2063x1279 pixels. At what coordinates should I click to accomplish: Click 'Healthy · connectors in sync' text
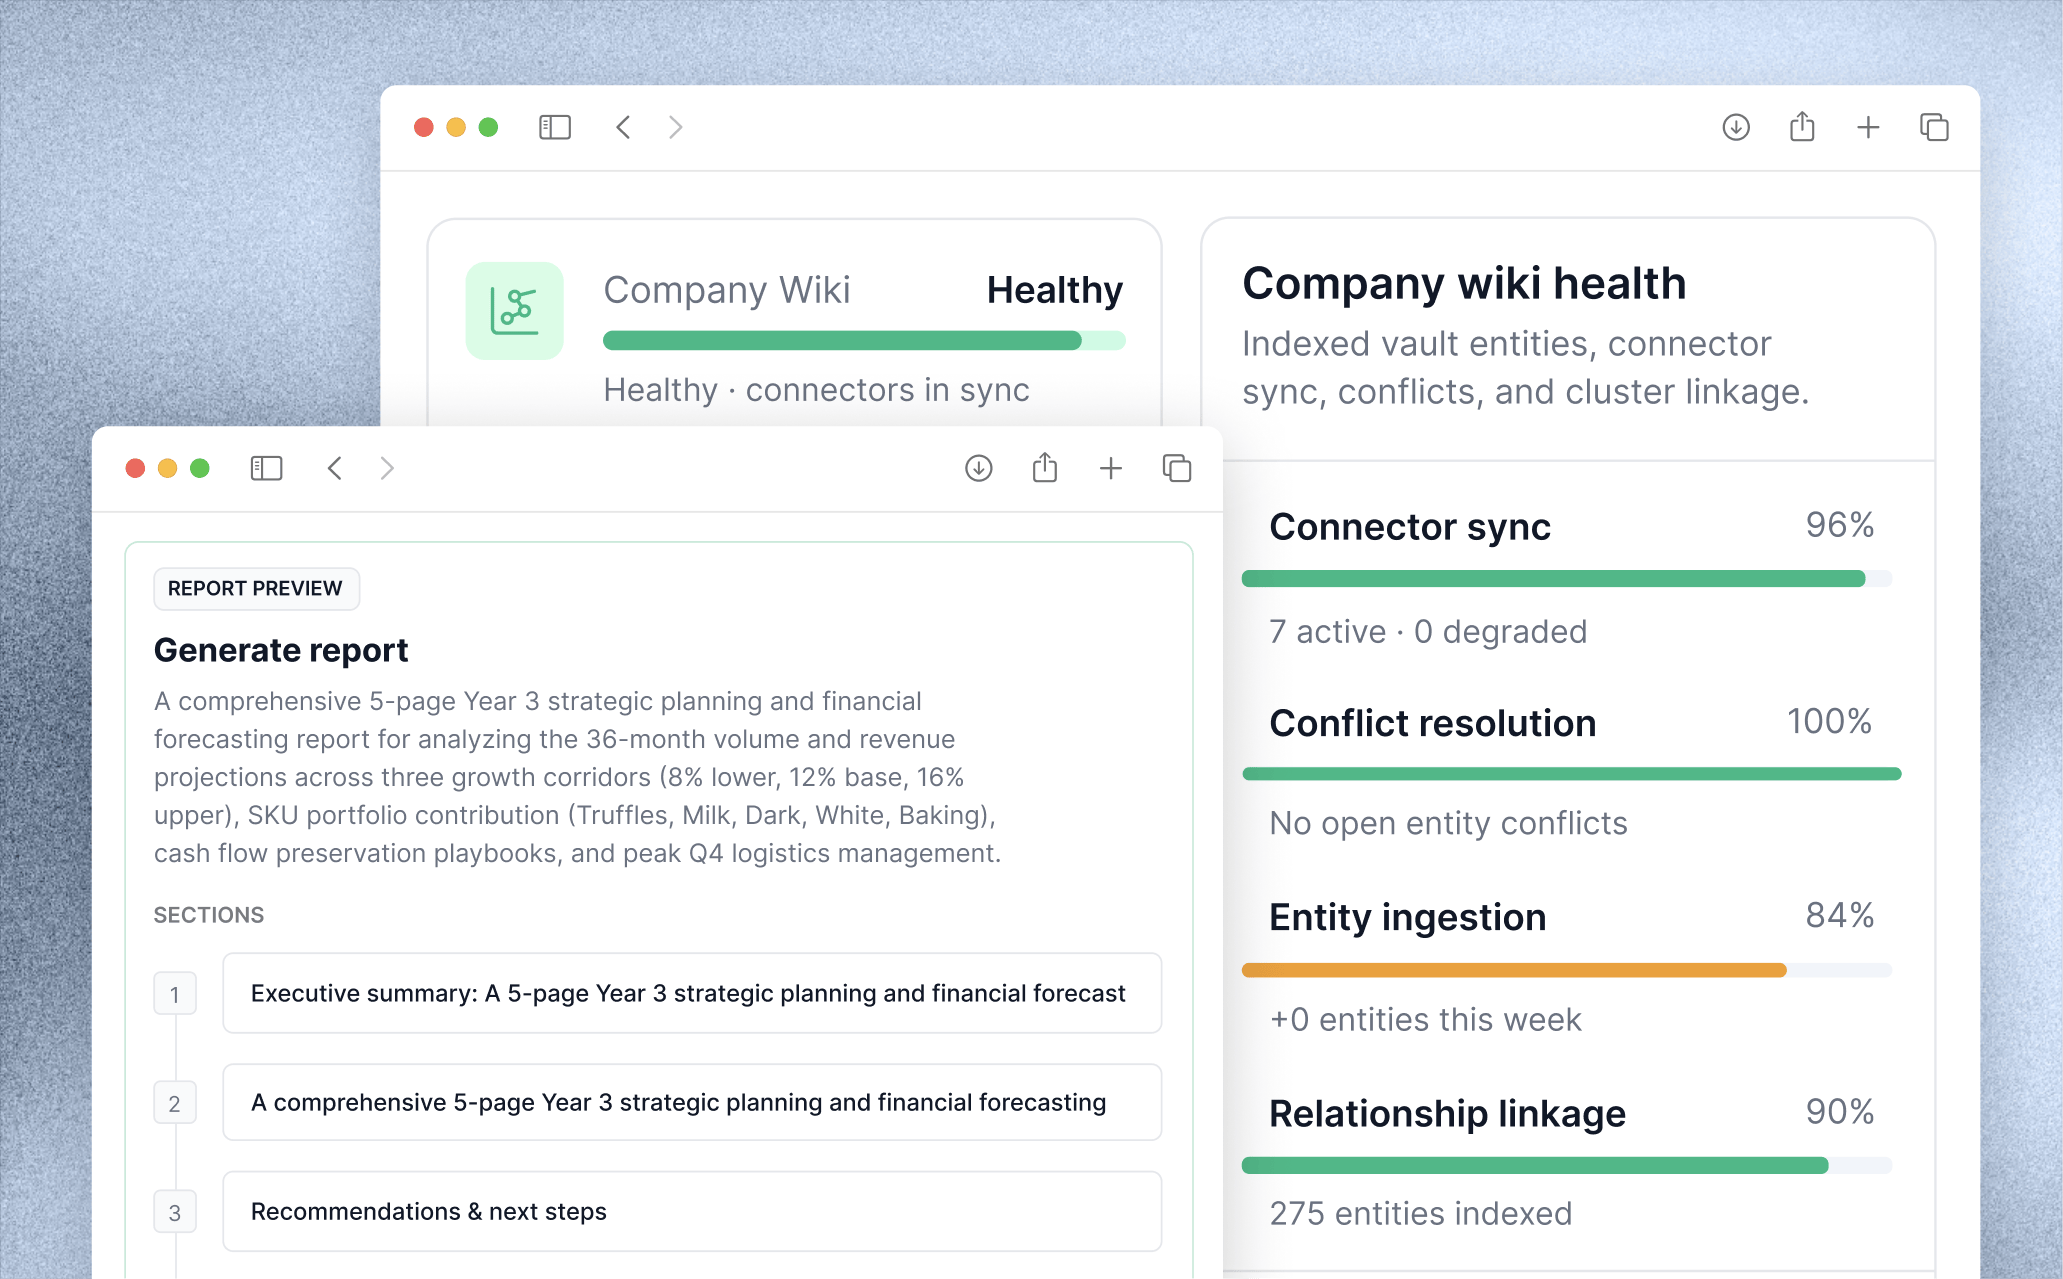tap(817, 389)
